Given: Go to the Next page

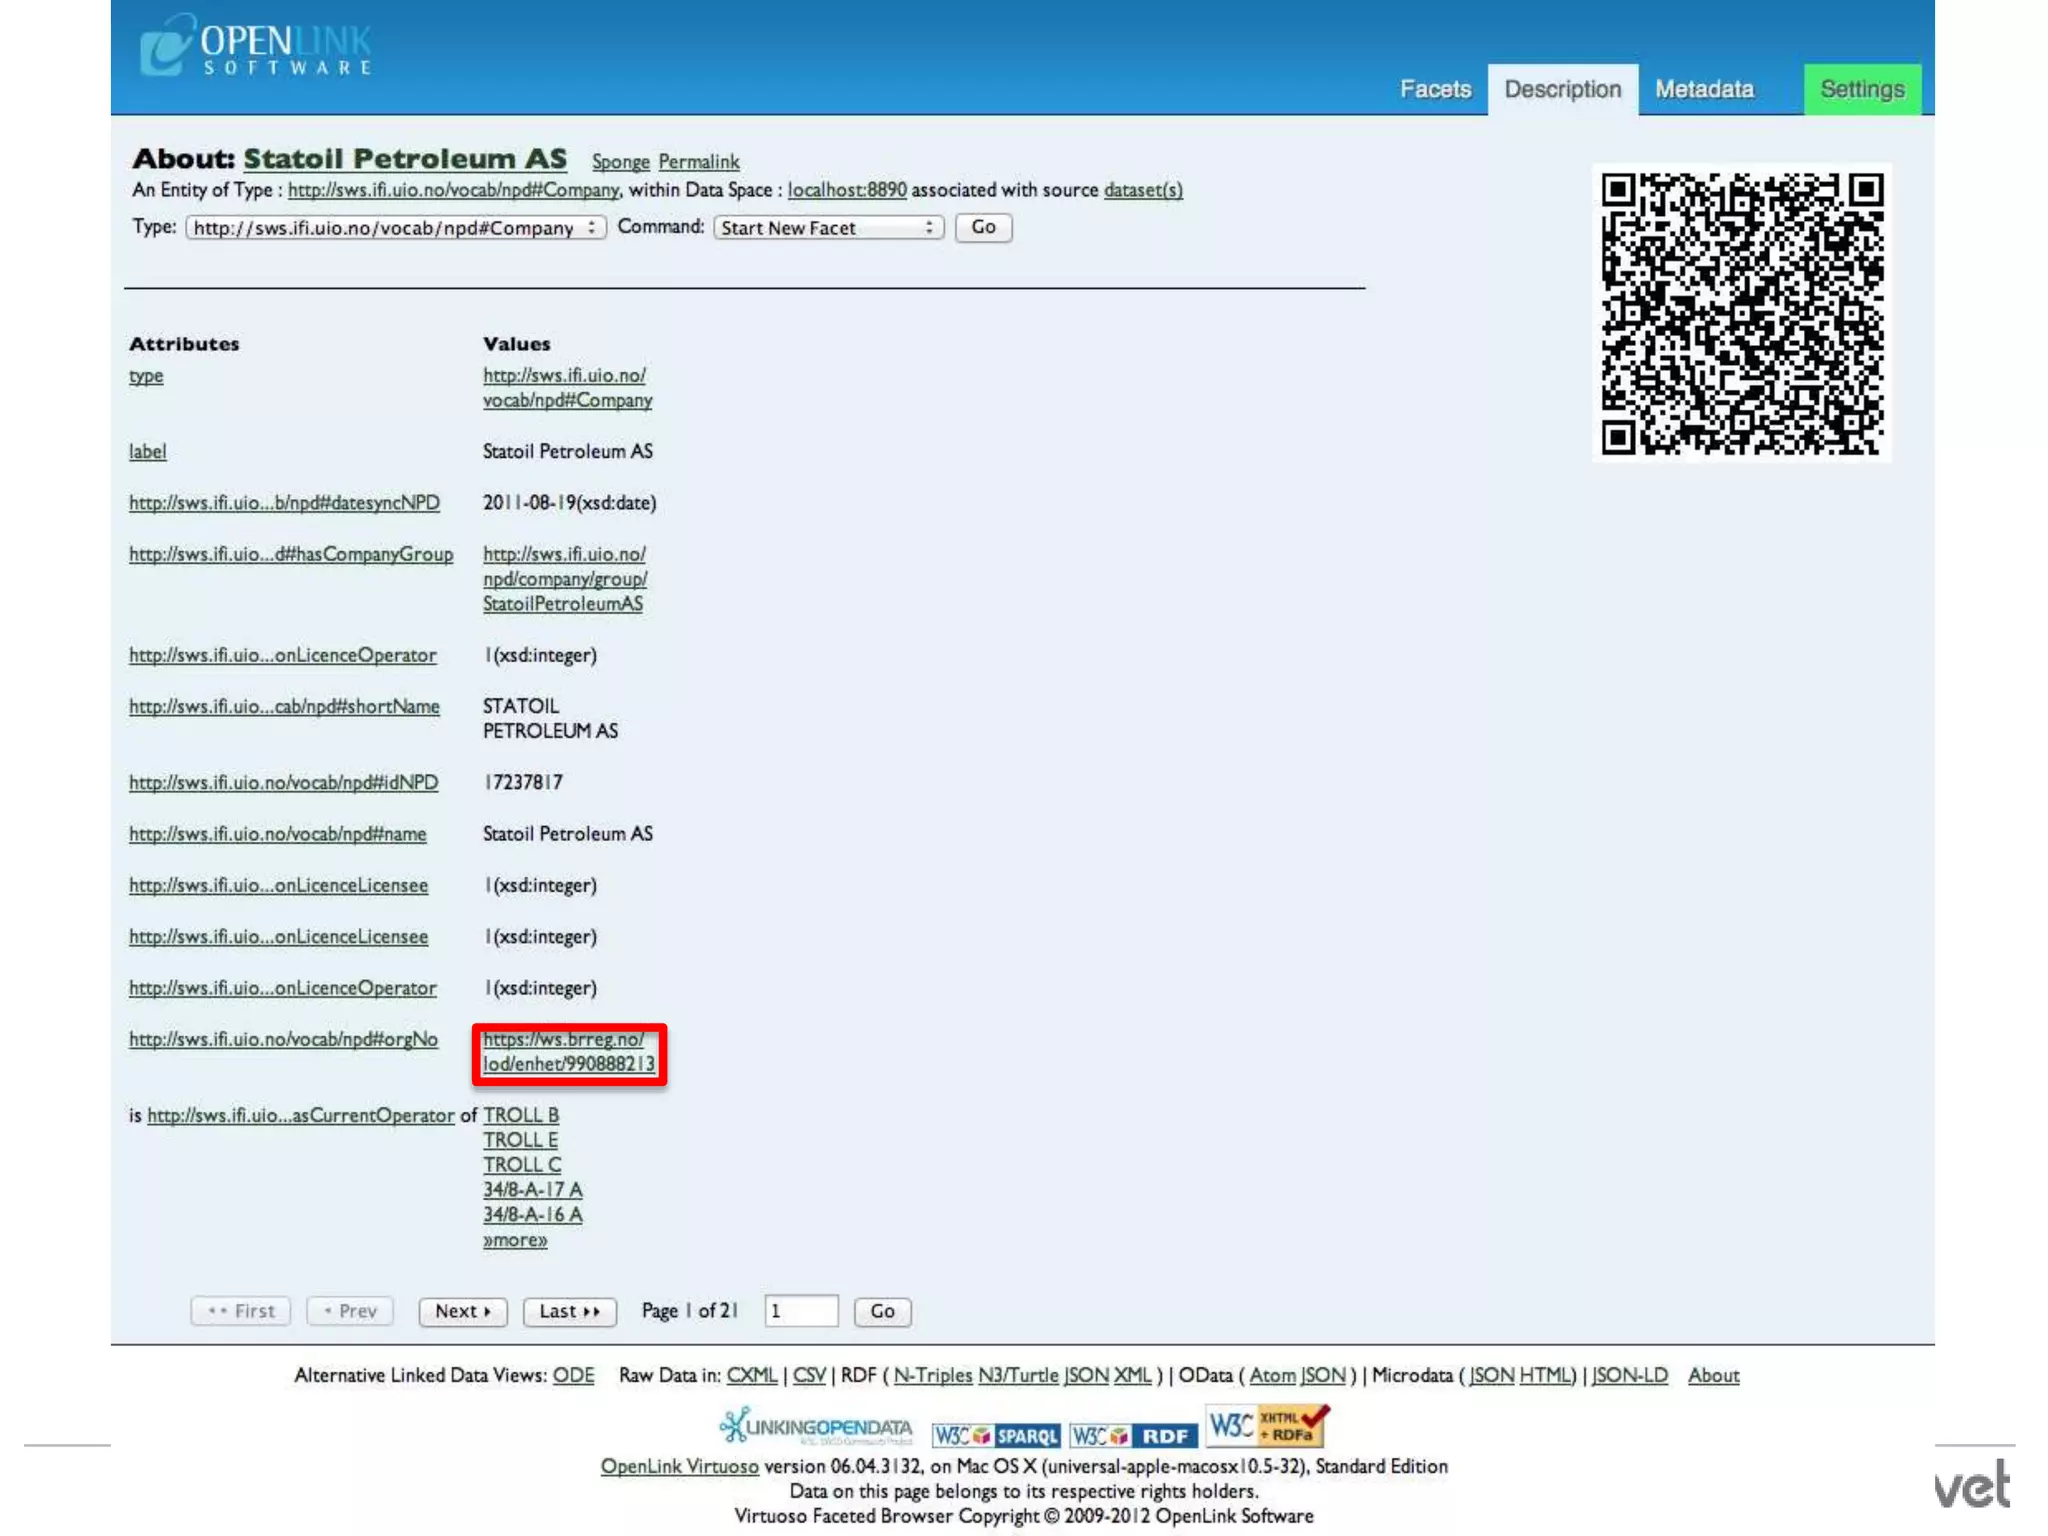Looking at the screenshot, I should 463,1311.
